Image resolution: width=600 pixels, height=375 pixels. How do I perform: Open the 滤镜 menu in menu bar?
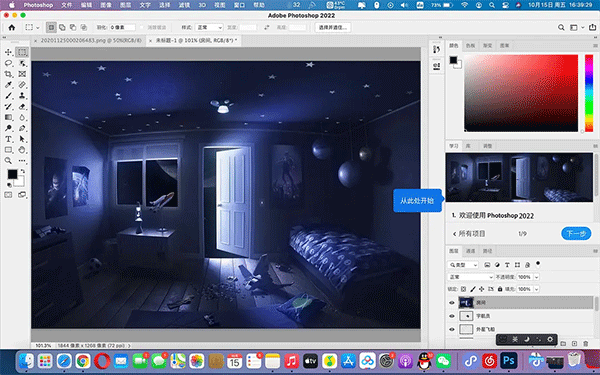184,5
